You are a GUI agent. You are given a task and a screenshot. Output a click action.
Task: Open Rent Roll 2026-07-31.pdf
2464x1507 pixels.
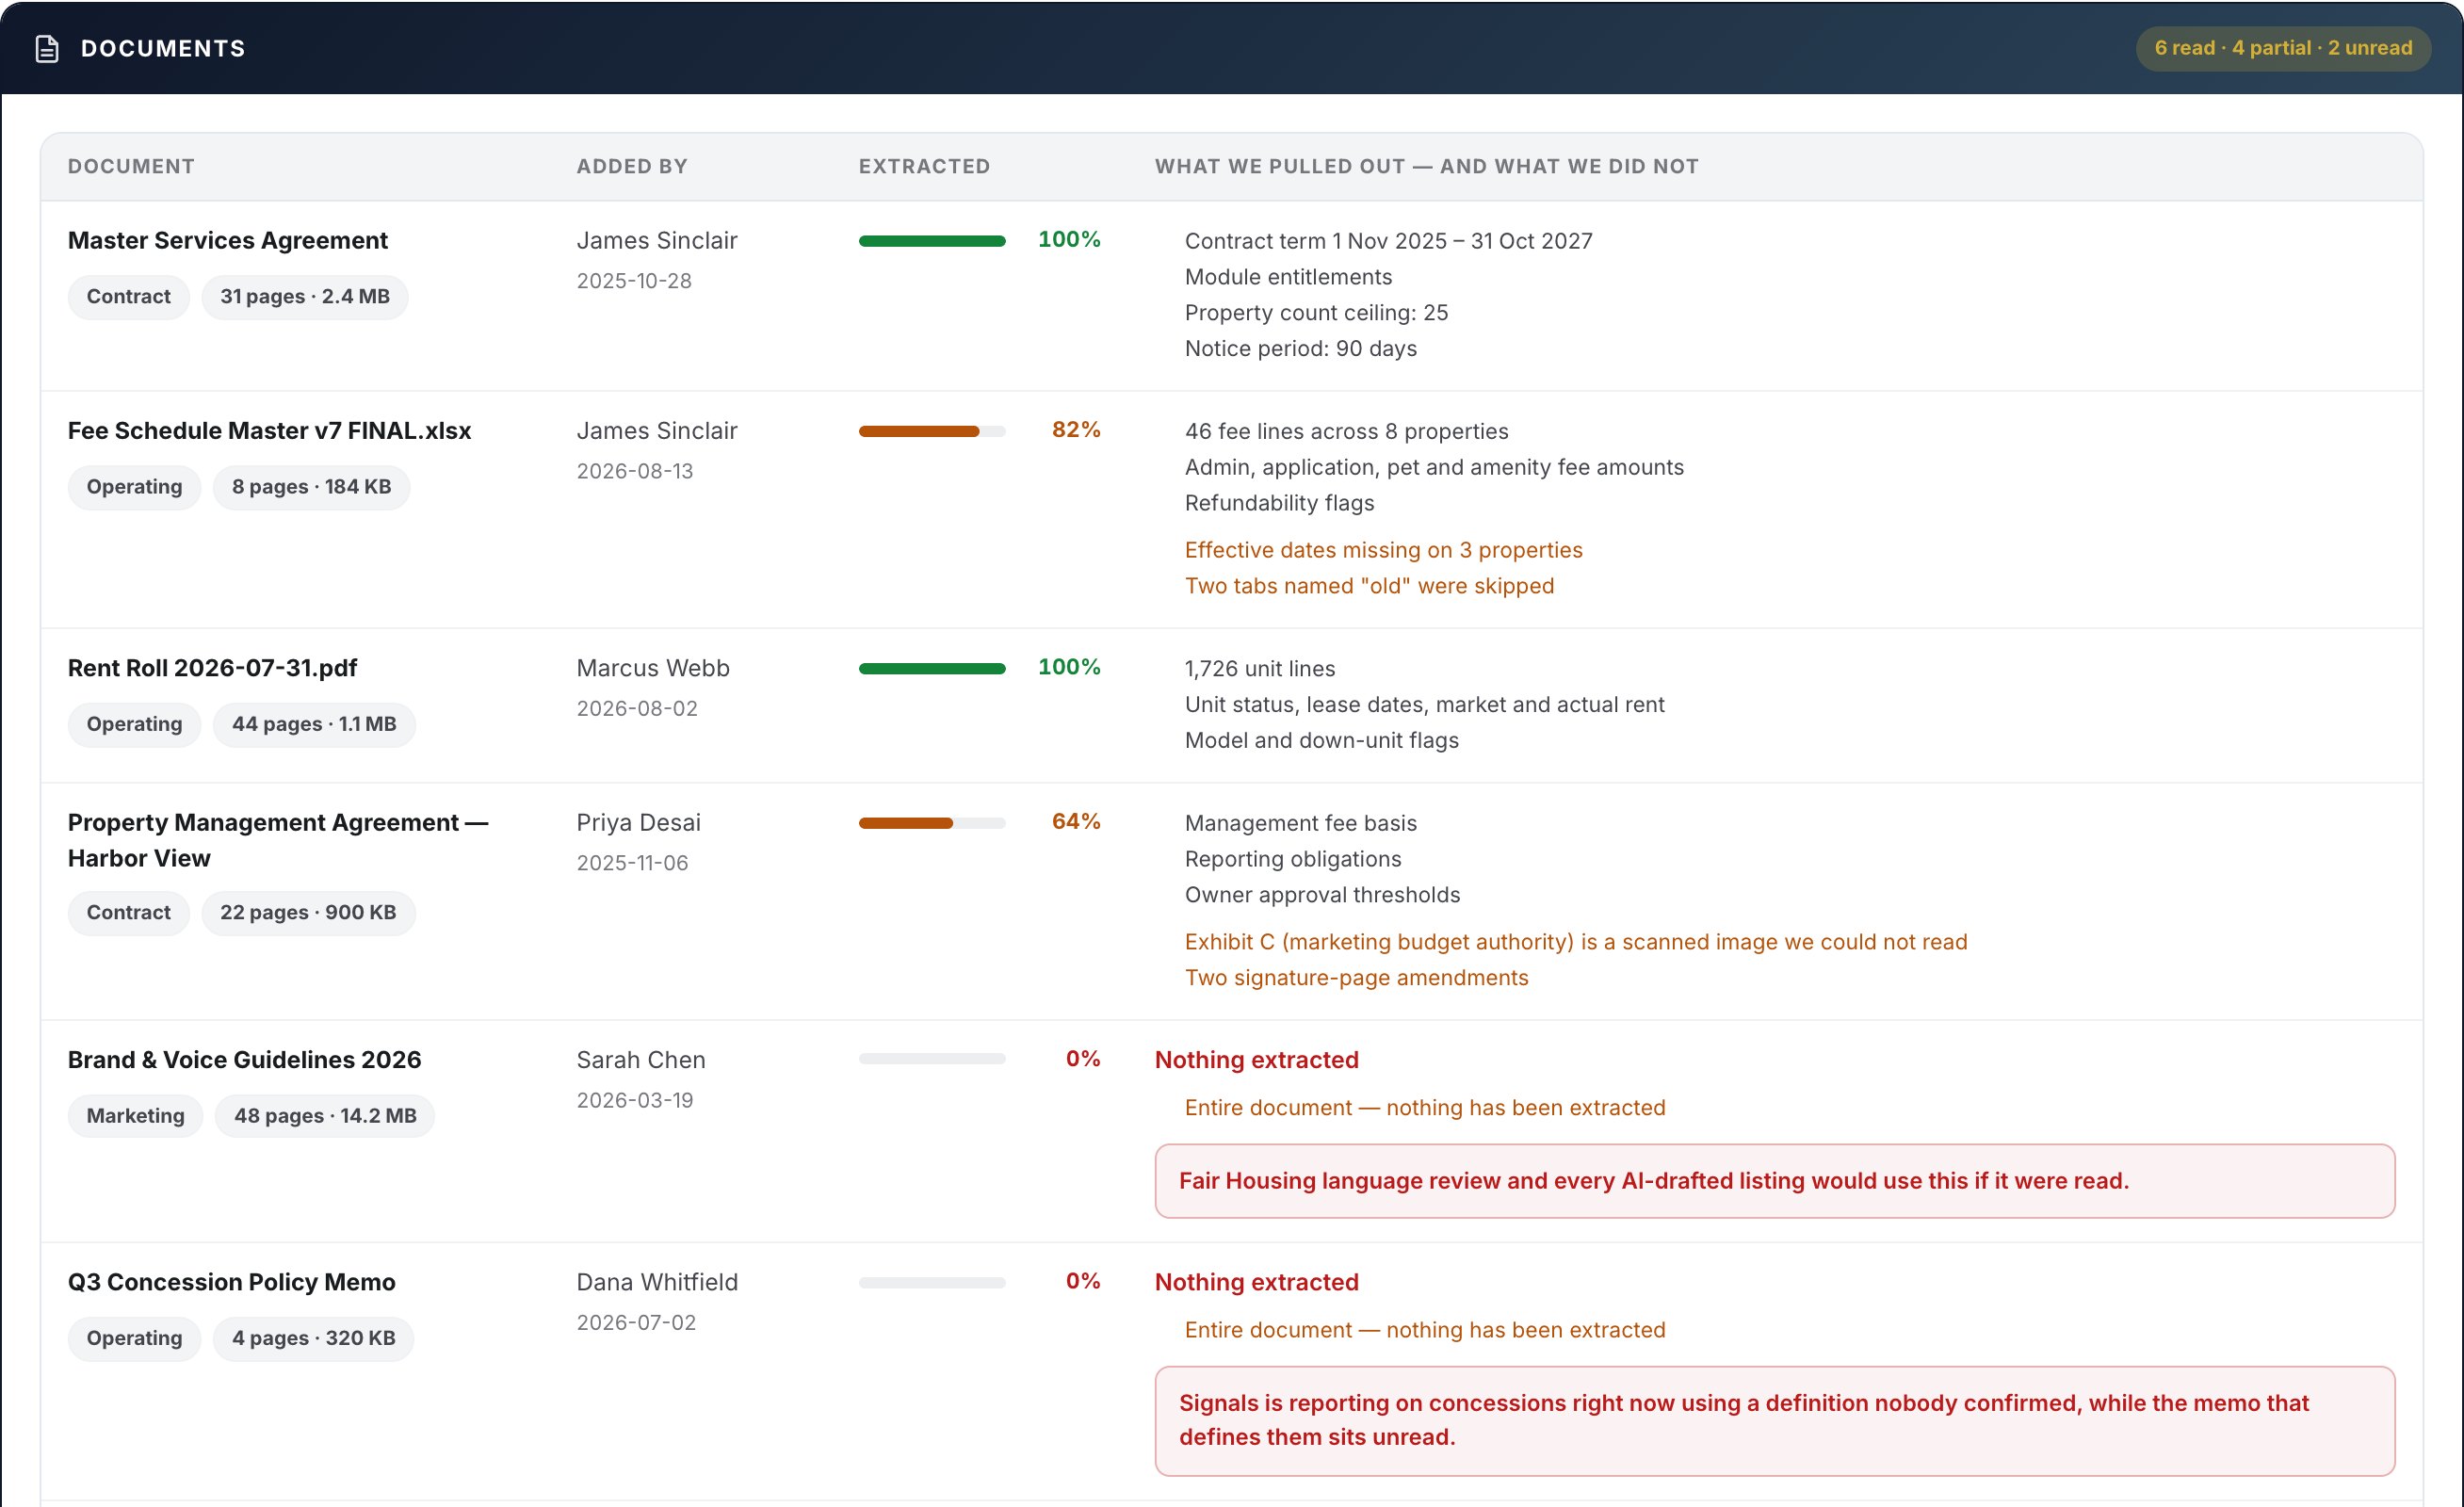pyautogui.click(x=212, y=668)
